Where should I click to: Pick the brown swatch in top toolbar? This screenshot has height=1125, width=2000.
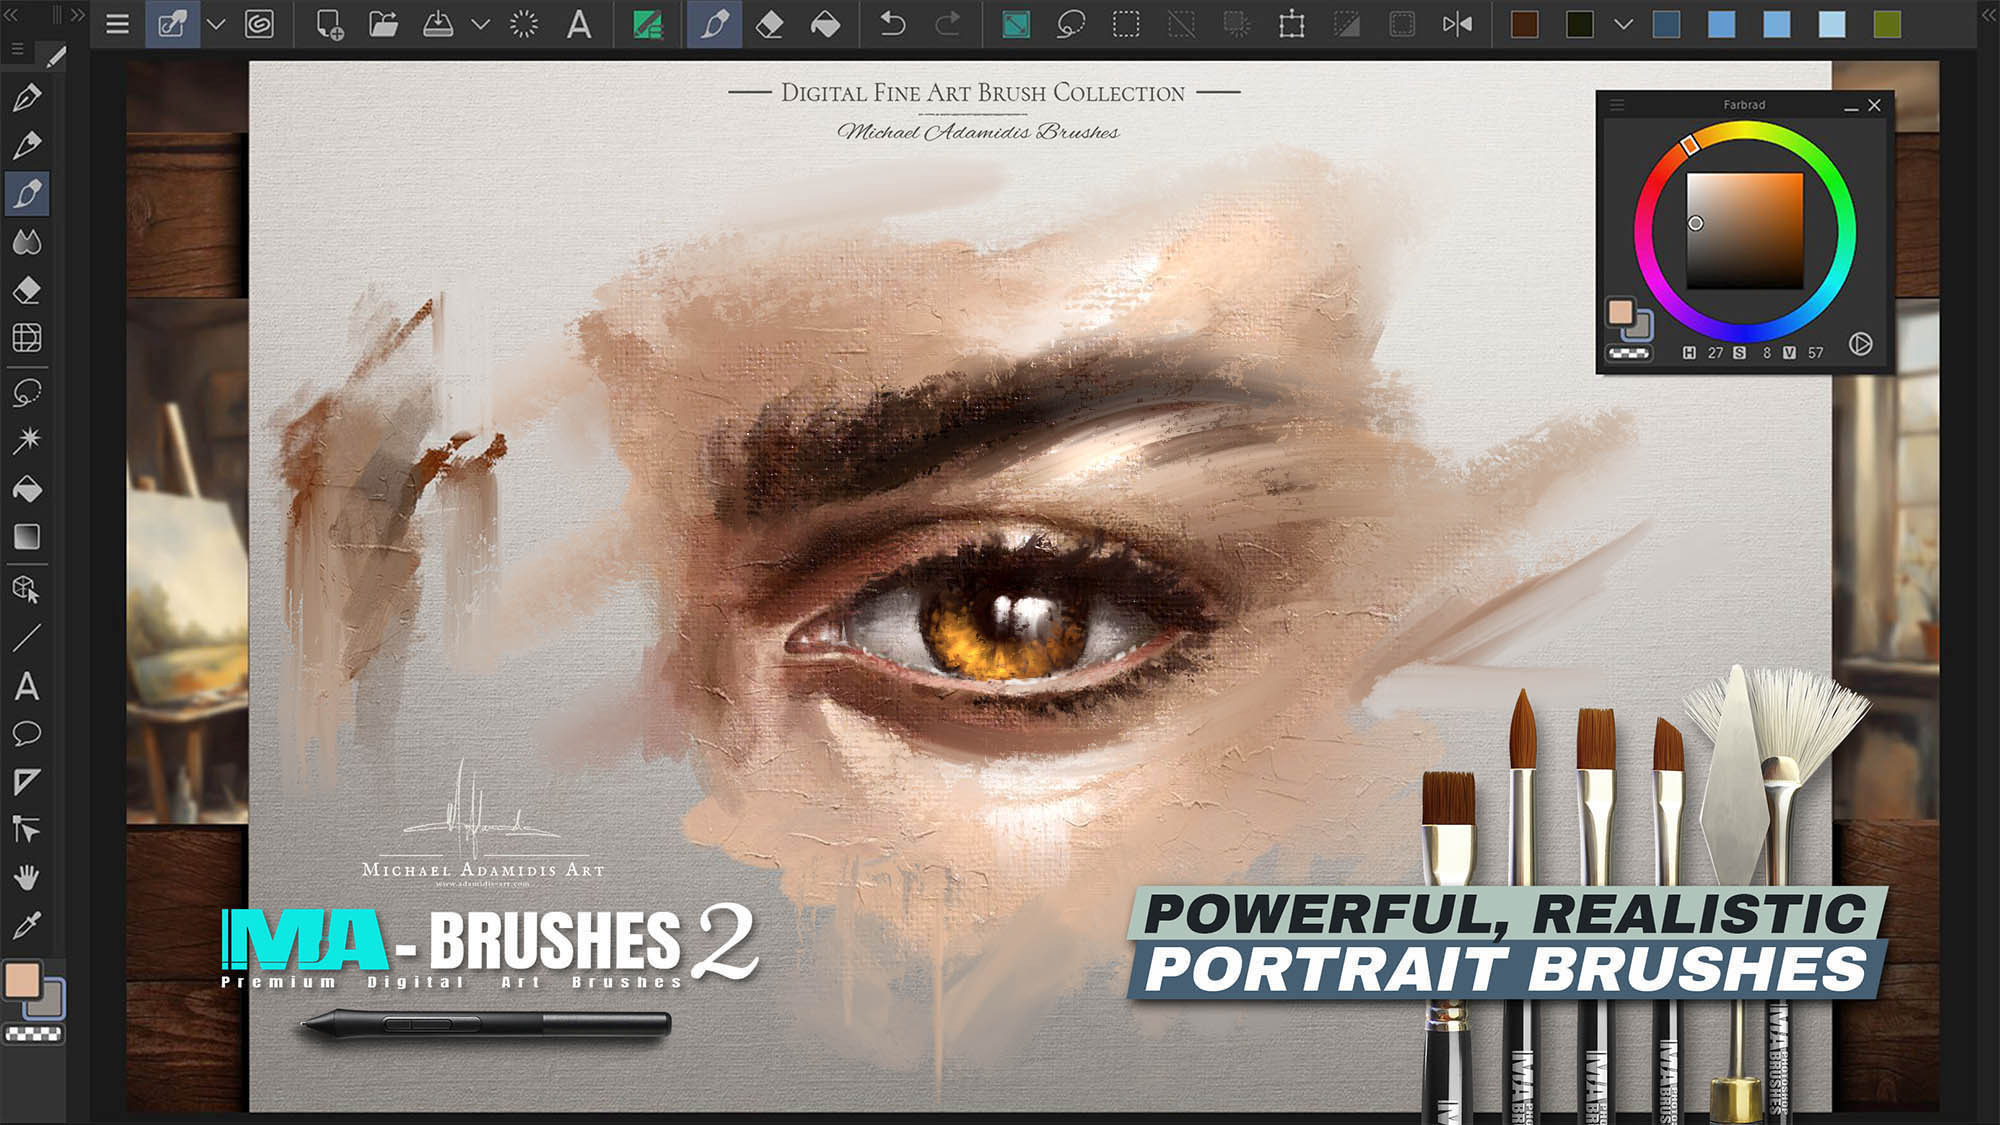[x=1525, y=24]
